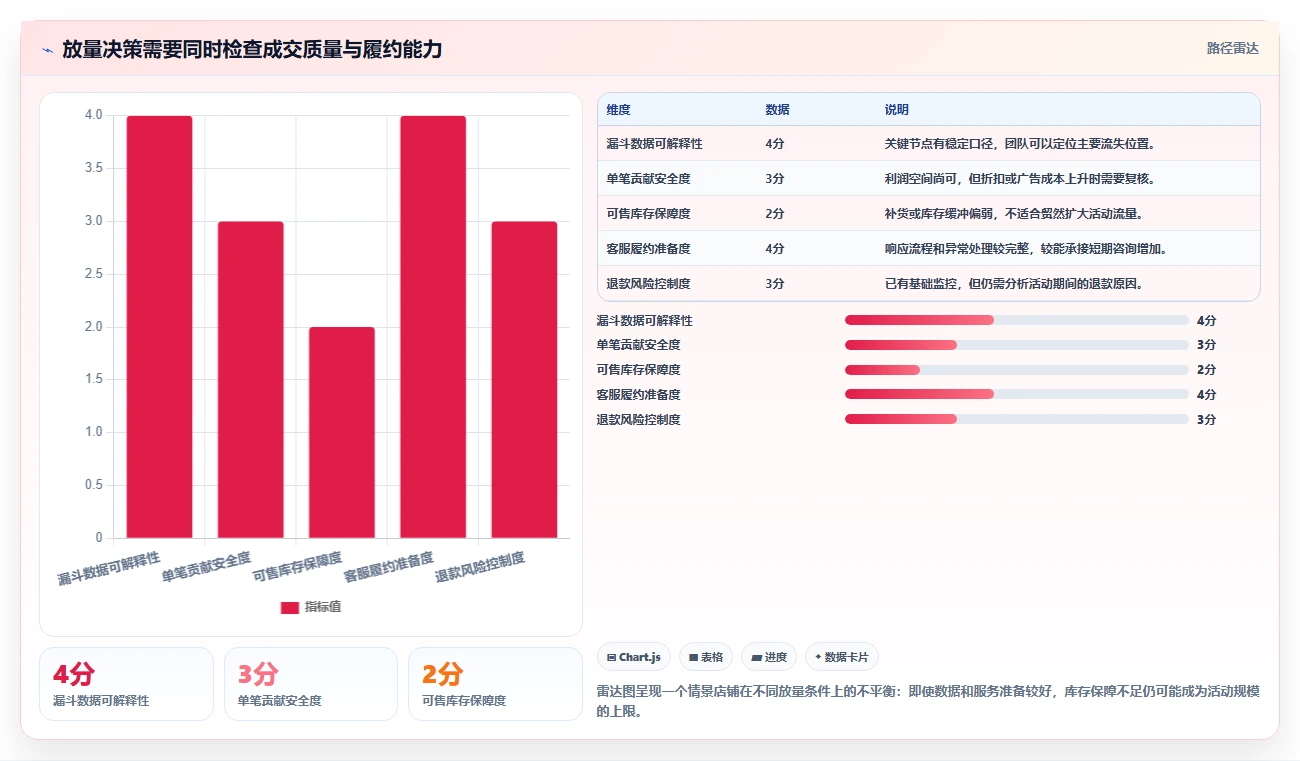
Task: Click the 单笔贡献安全度 bar in chart
Action: [251, 380]
